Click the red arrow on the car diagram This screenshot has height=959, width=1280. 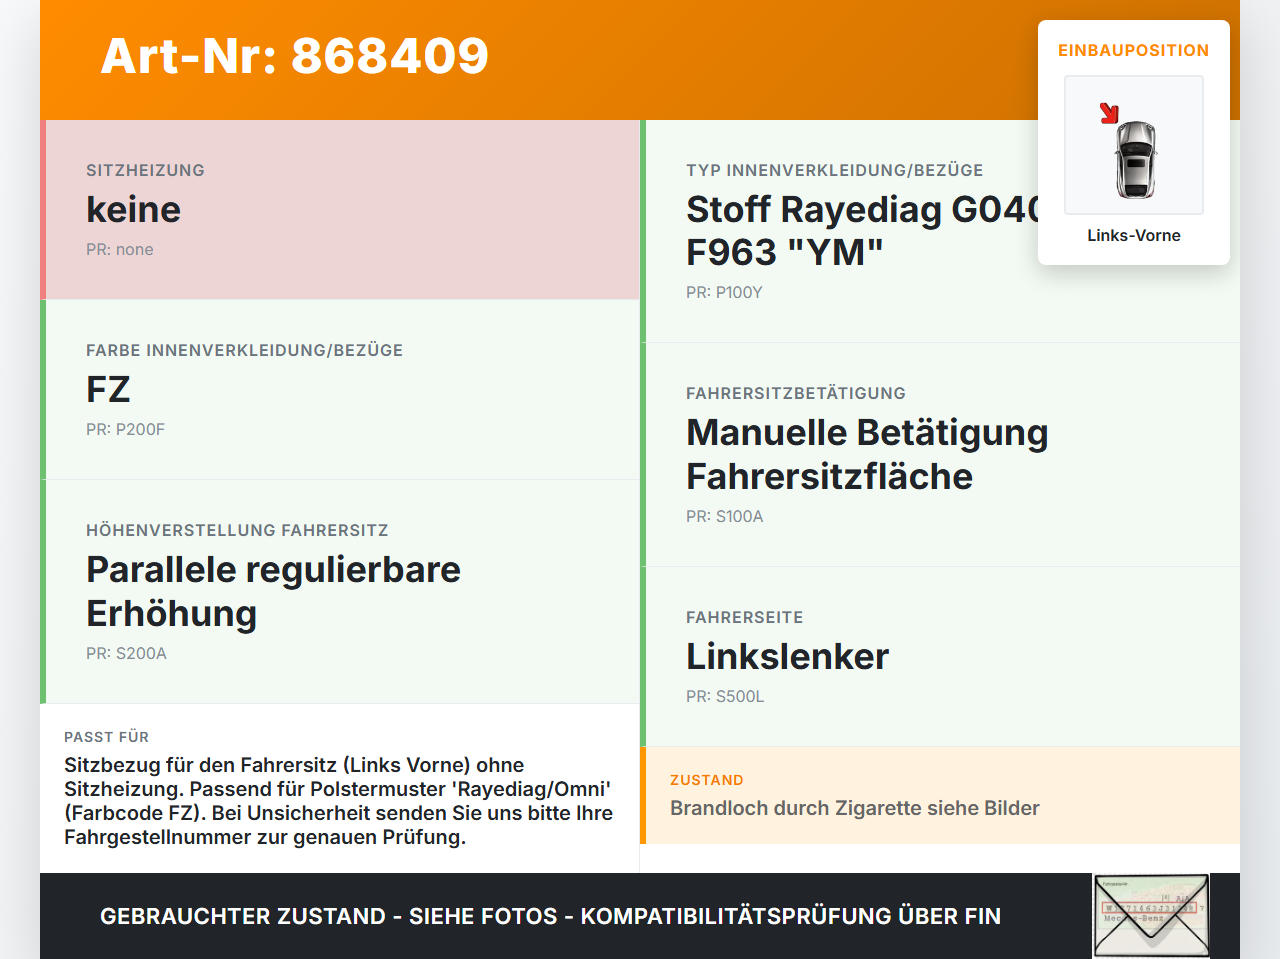(x=1109, y=113)
